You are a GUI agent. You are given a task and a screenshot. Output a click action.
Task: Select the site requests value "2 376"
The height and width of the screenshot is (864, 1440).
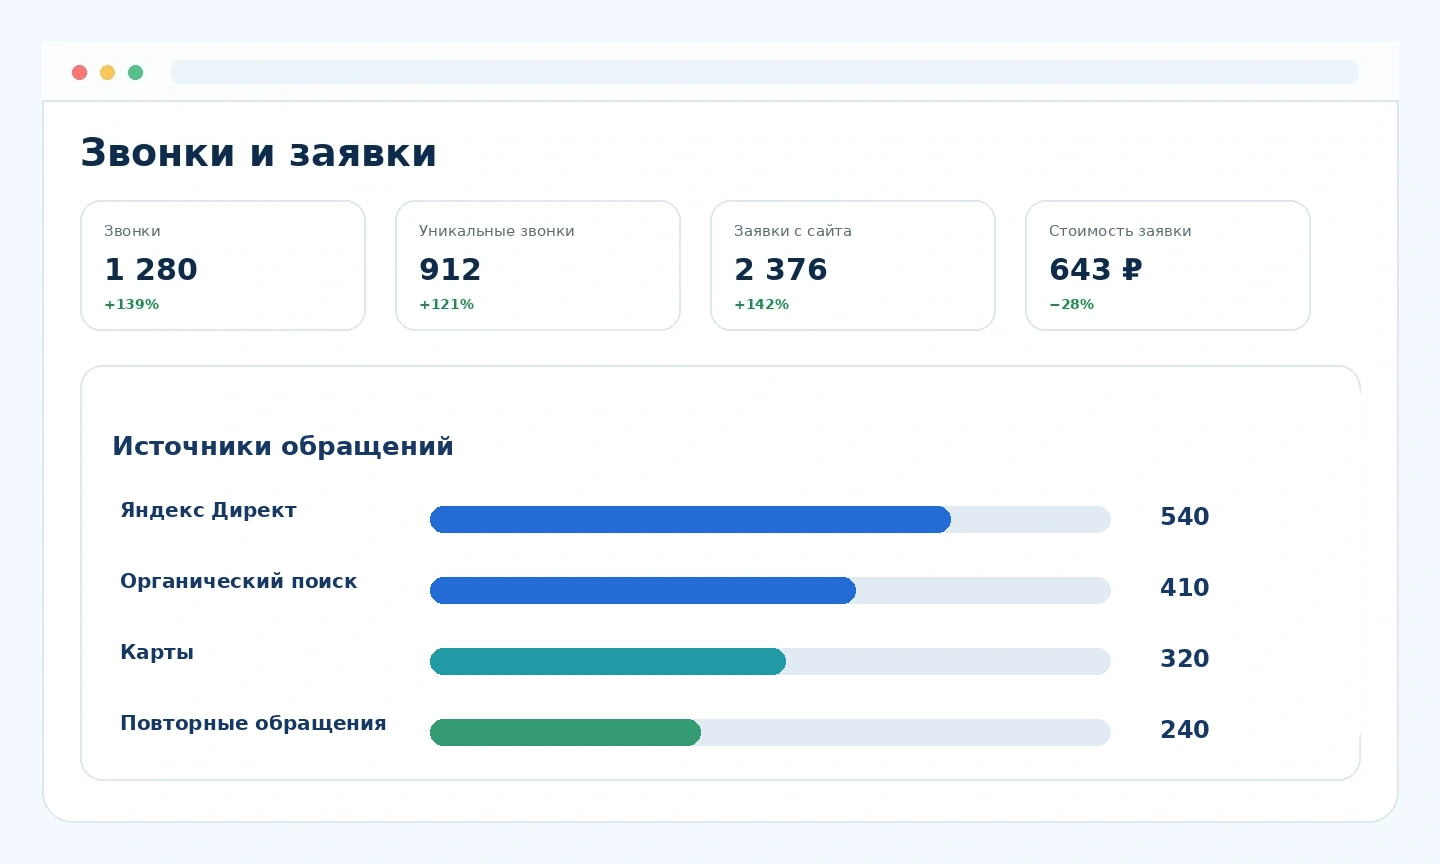[x=781, y=270]
